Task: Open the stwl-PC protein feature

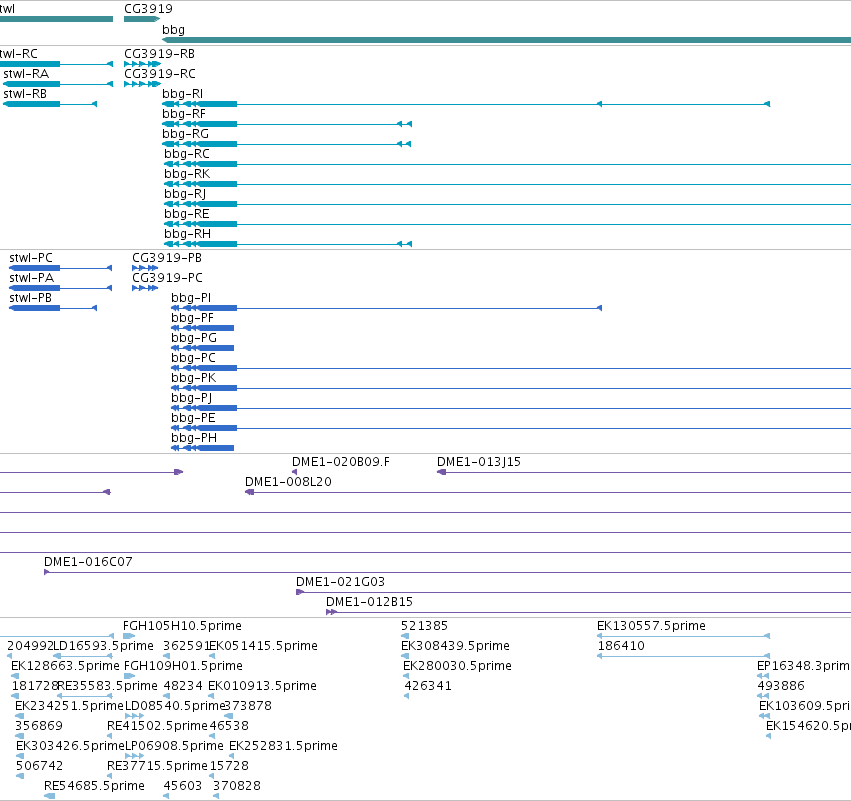Action: coord(61,268)
